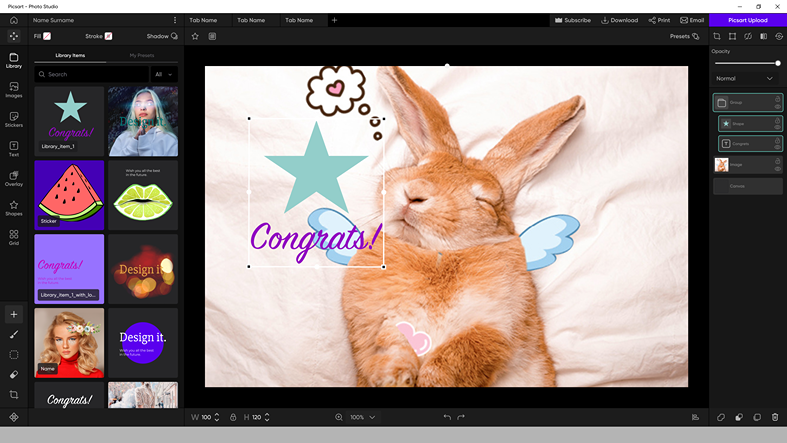Delete layer with the trash icon
787x443 pixels.
(x=775, y=417)
